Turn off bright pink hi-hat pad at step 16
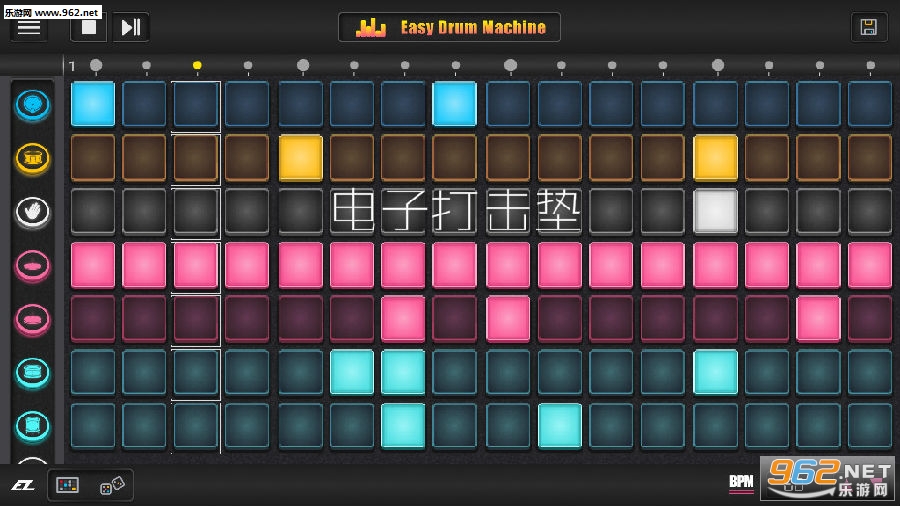Viewport: 900px width, 506px height. (870, 265)
